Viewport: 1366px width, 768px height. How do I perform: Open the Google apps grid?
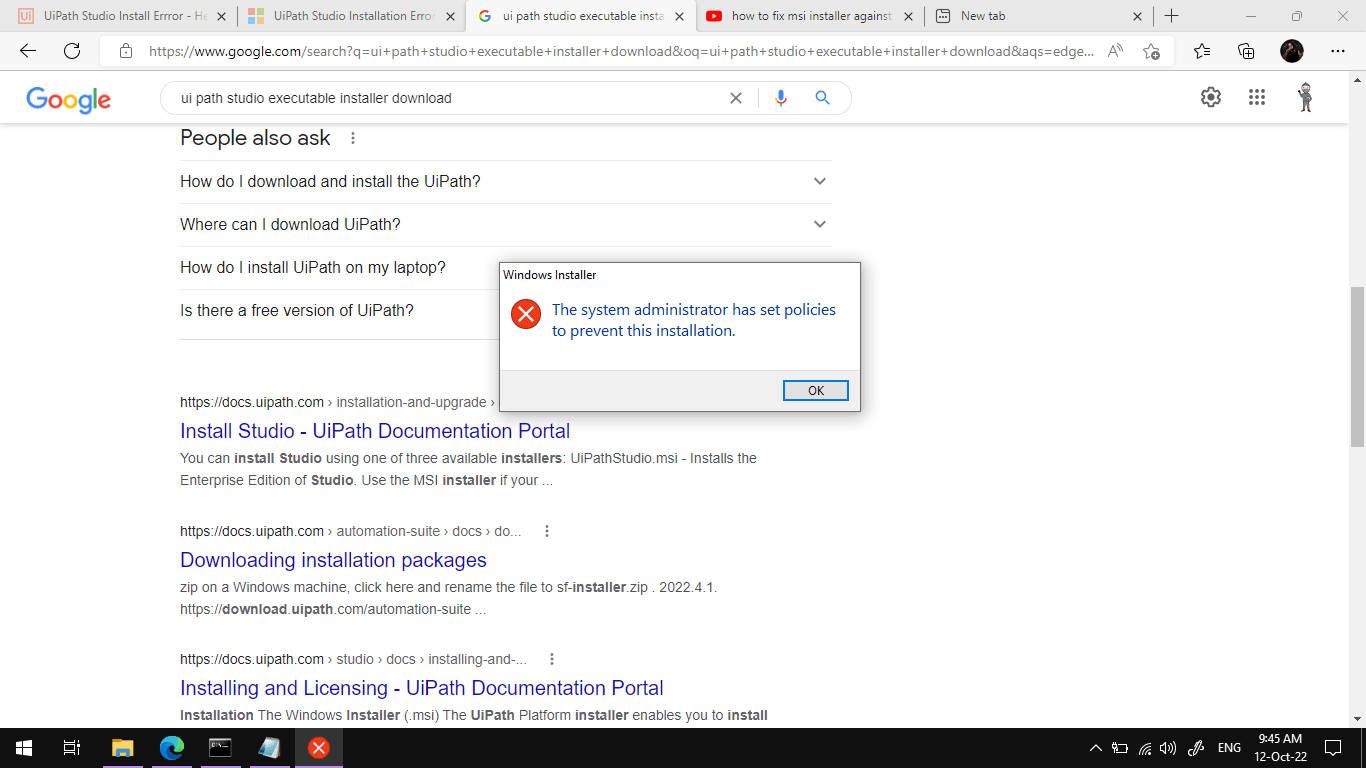[x=1257, y=97]
